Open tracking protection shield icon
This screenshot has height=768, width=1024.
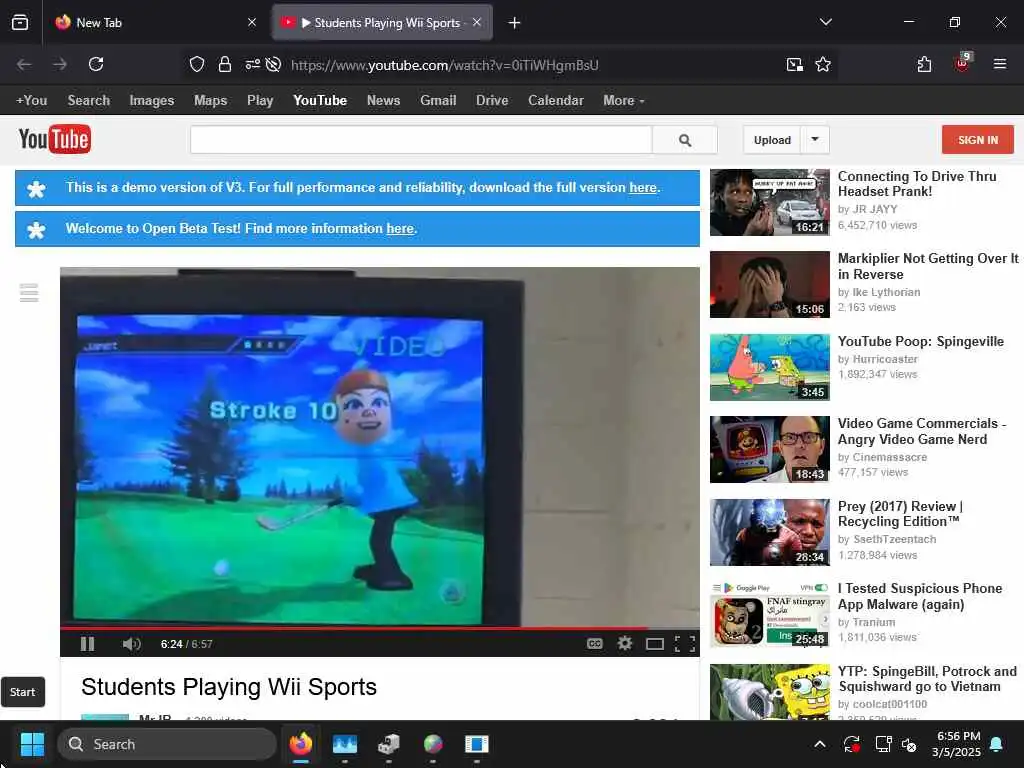[x=197, y=64]
